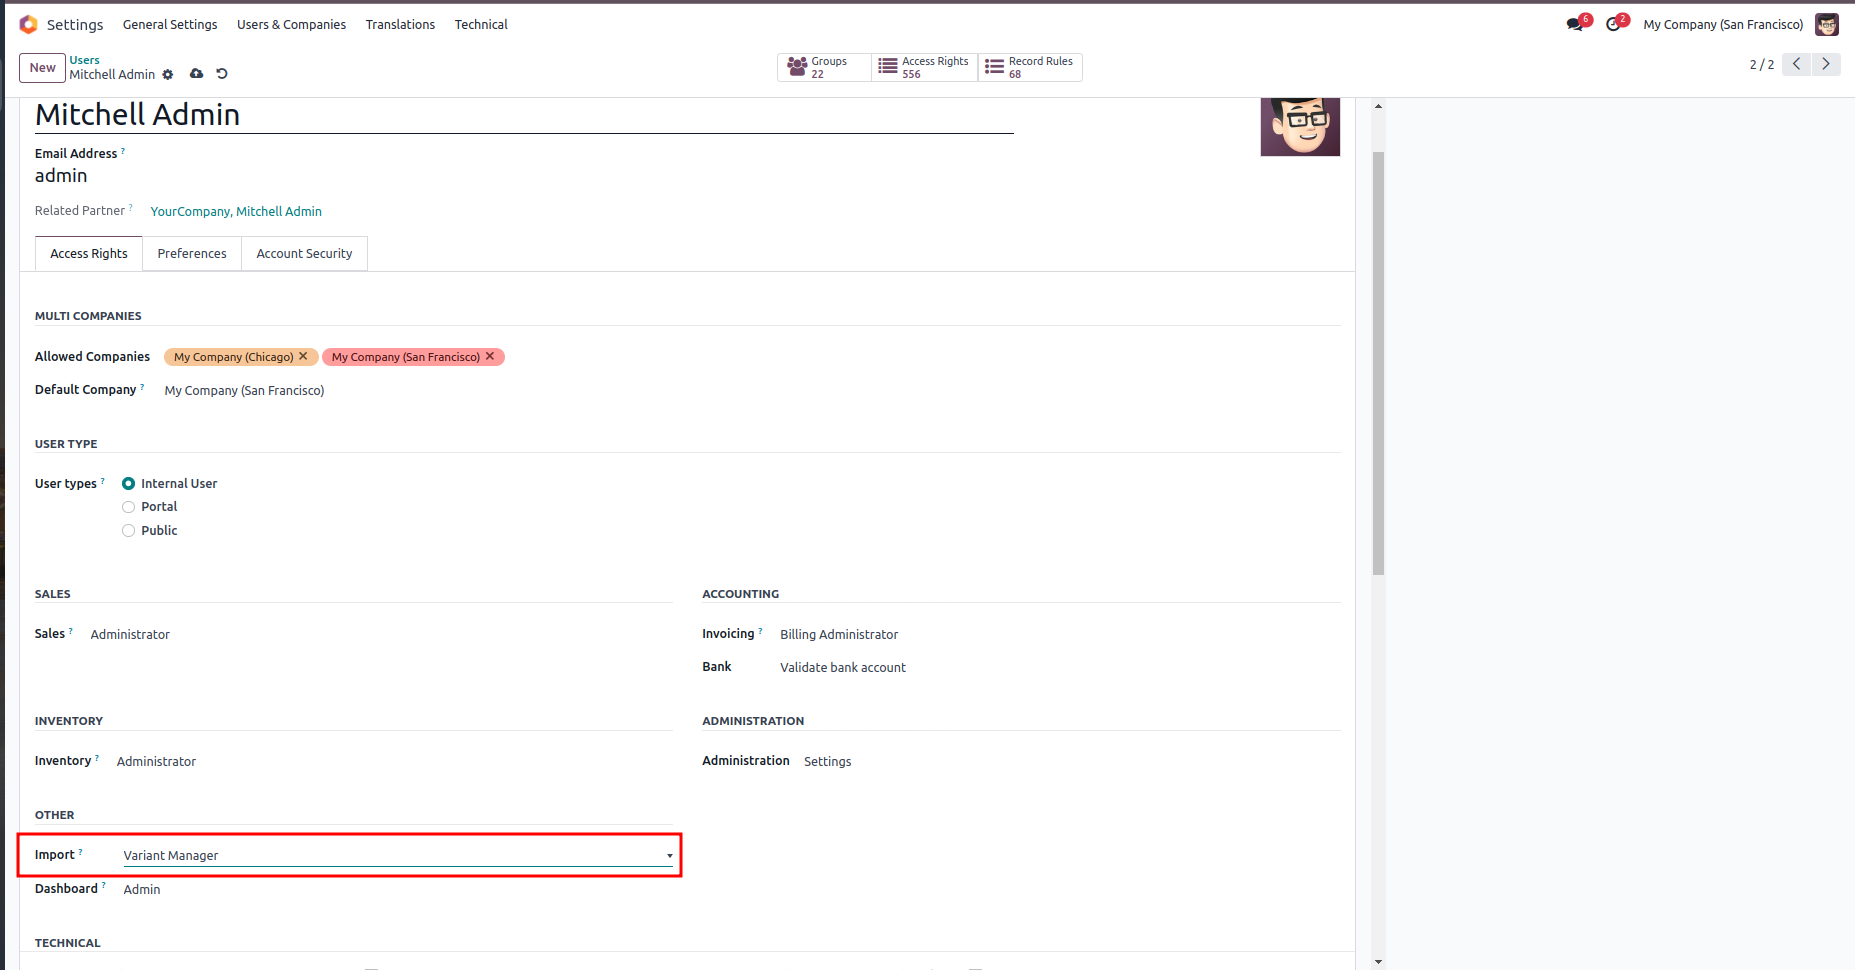Open the Access Rights 556 stat button
1855x970 pixels.
(924, 67)
